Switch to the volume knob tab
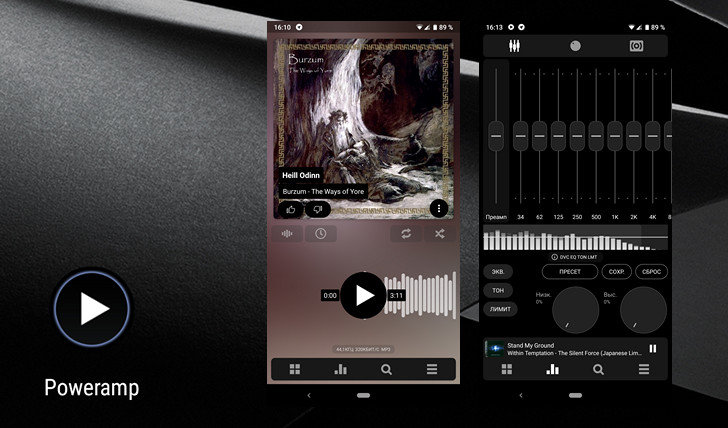The image size is (728, 428). (575, 46)
